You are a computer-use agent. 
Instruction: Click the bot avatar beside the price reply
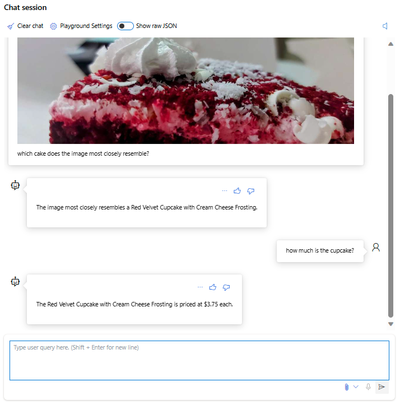click(15, 282)
